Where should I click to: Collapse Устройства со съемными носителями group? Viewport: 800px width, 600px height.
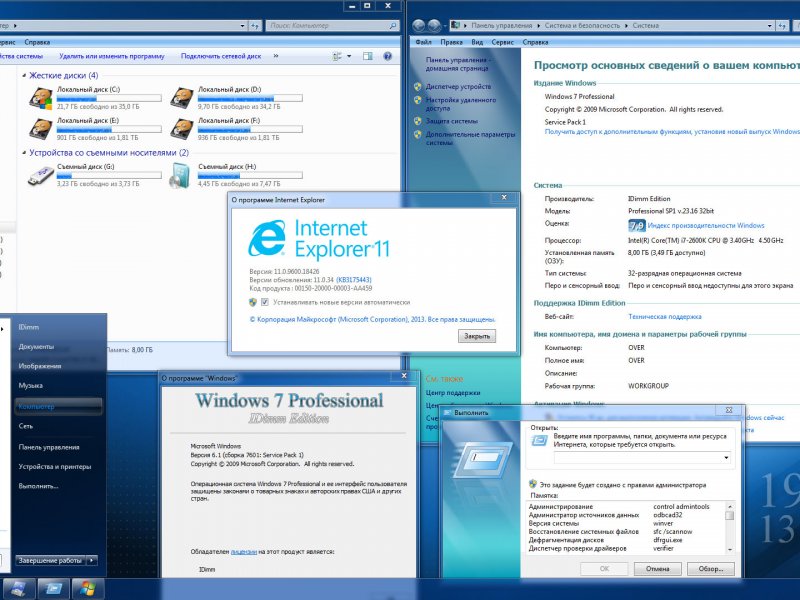click(x=24, y=153)
